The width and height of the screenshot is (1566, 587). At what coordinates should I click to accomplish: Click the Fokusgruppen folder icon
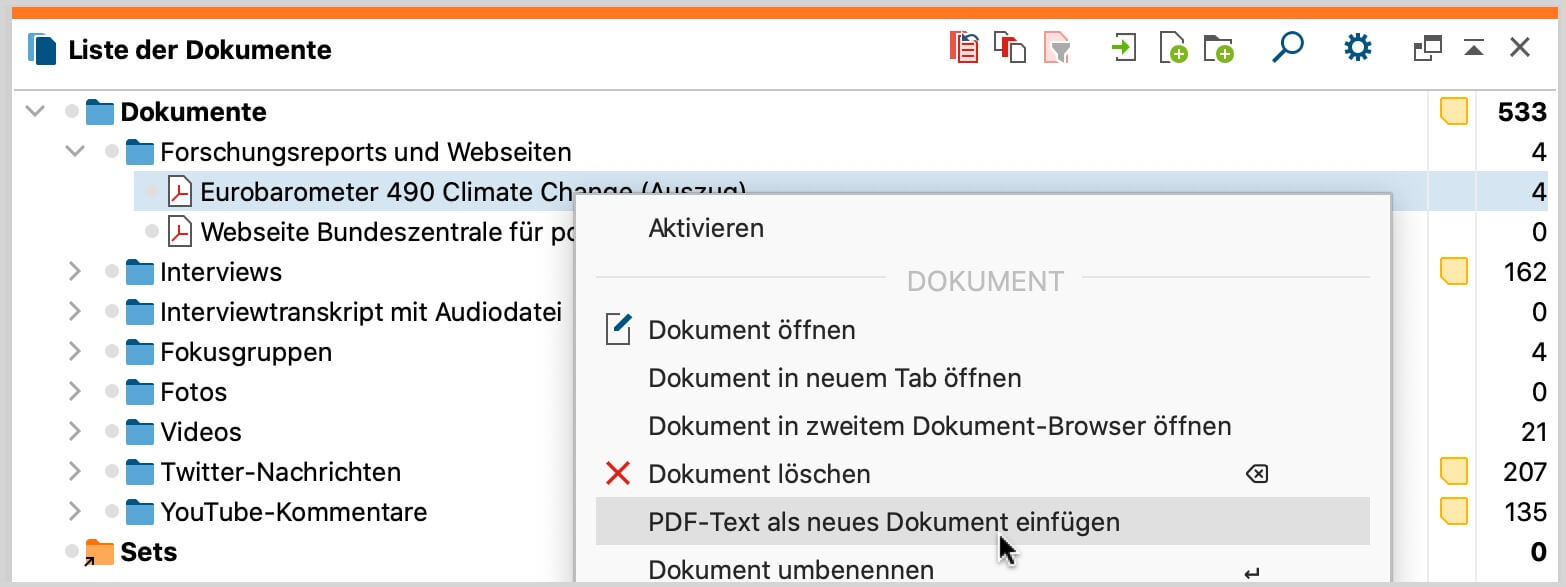pos(140,351)
